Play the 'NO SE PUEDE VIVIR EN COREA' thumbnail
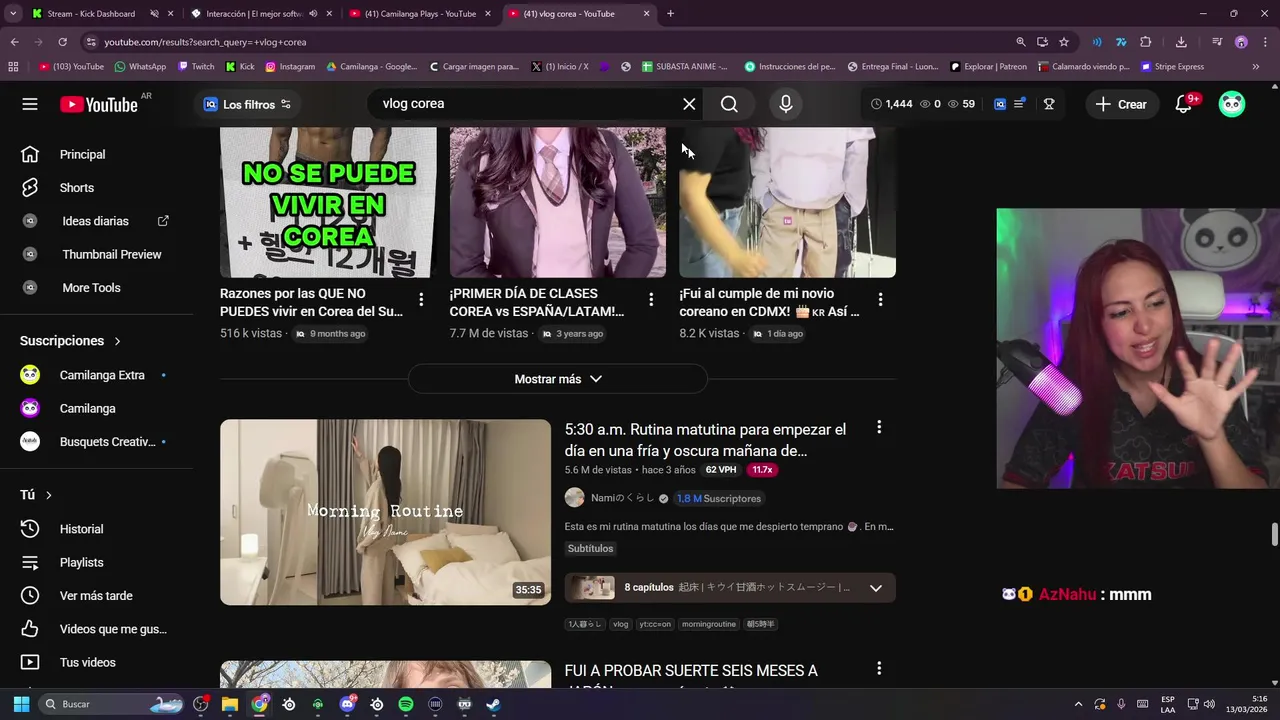This screenshot has height=720, width=1280. 328,202
